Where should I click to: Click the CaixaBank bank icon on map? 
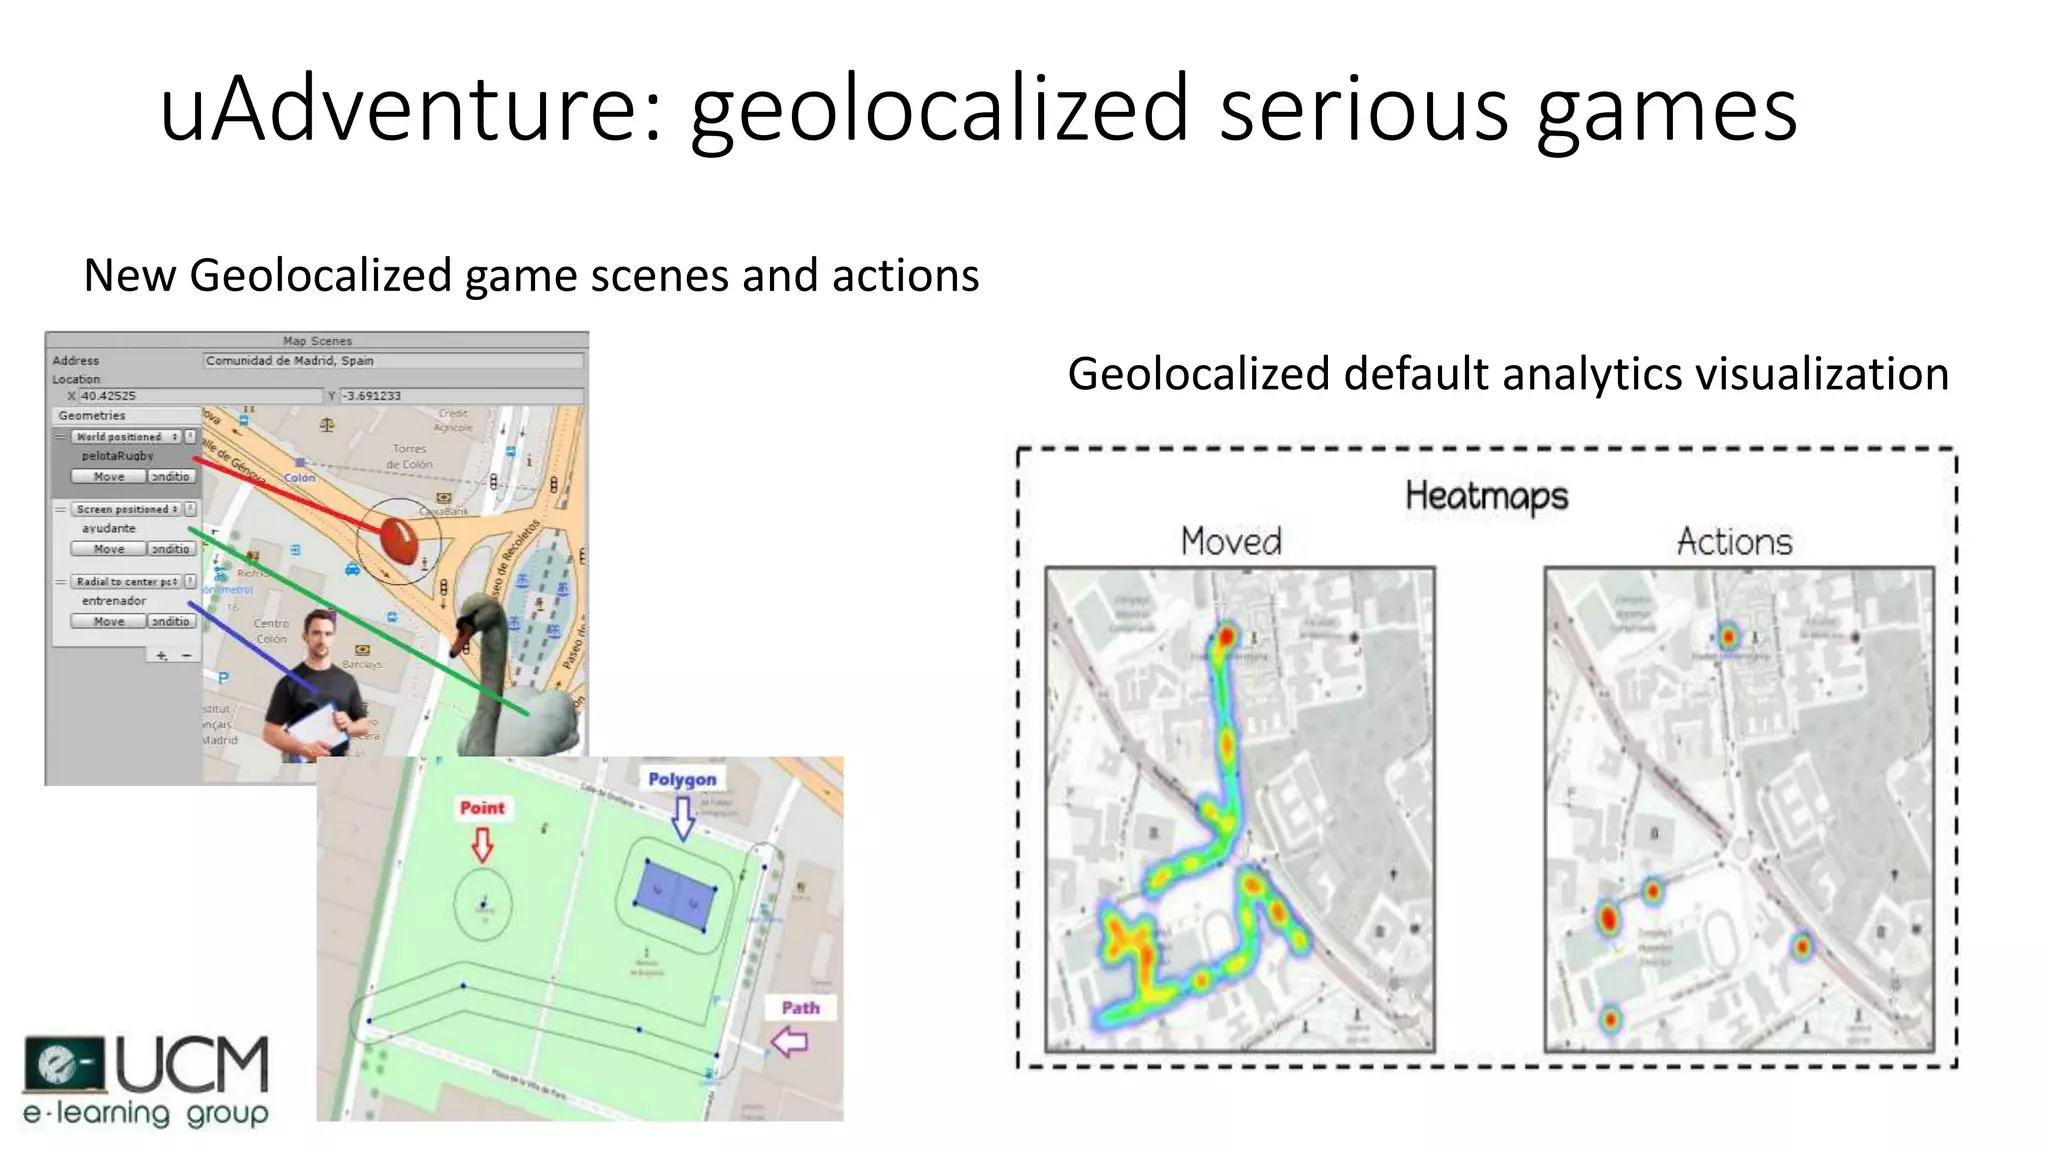tap(443, 498)
